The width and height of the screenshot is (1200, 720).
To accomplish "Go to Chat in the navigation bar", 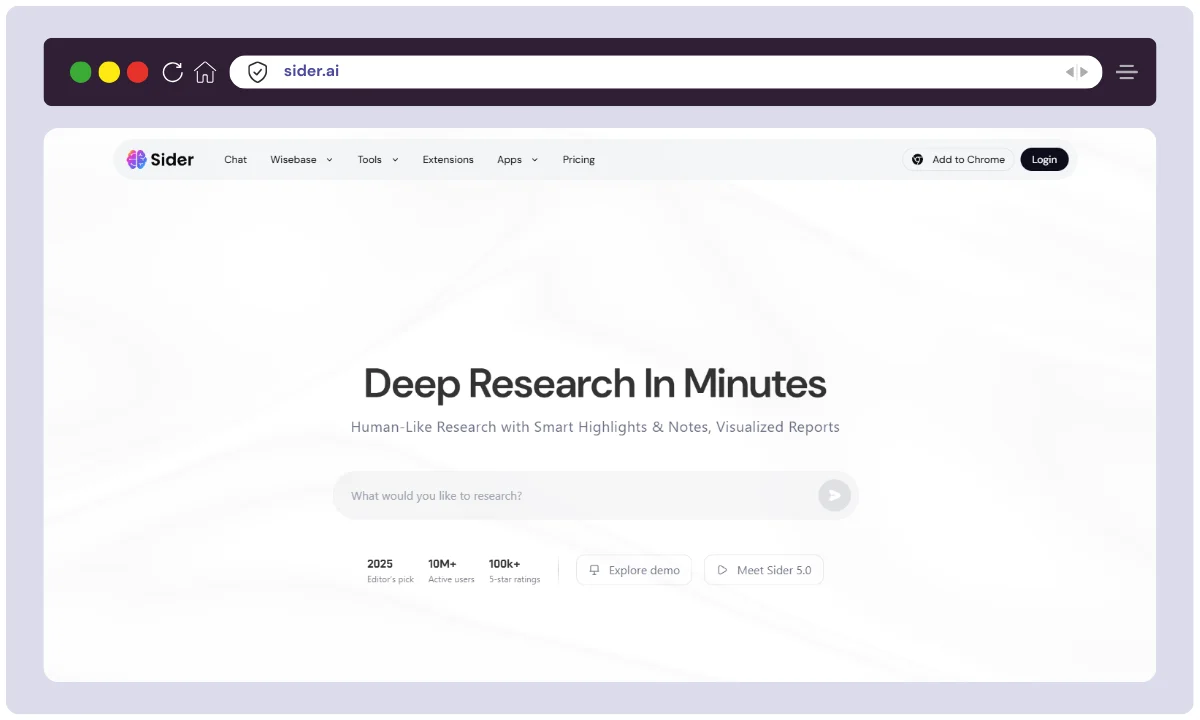I will click(x=235, y=160).
